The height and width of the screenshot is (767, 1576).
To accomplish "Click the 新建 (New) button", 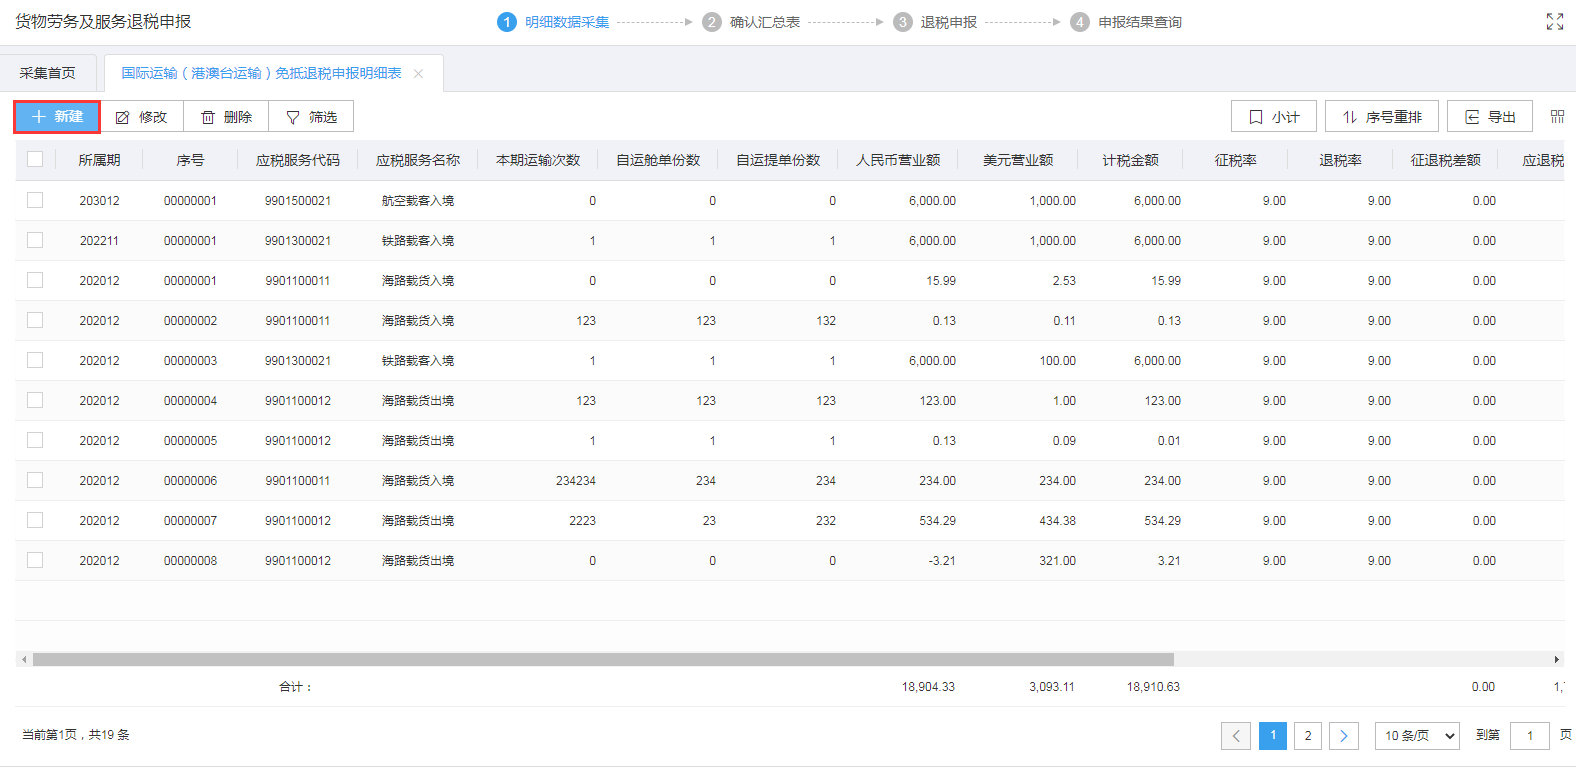I will point(57,117).
